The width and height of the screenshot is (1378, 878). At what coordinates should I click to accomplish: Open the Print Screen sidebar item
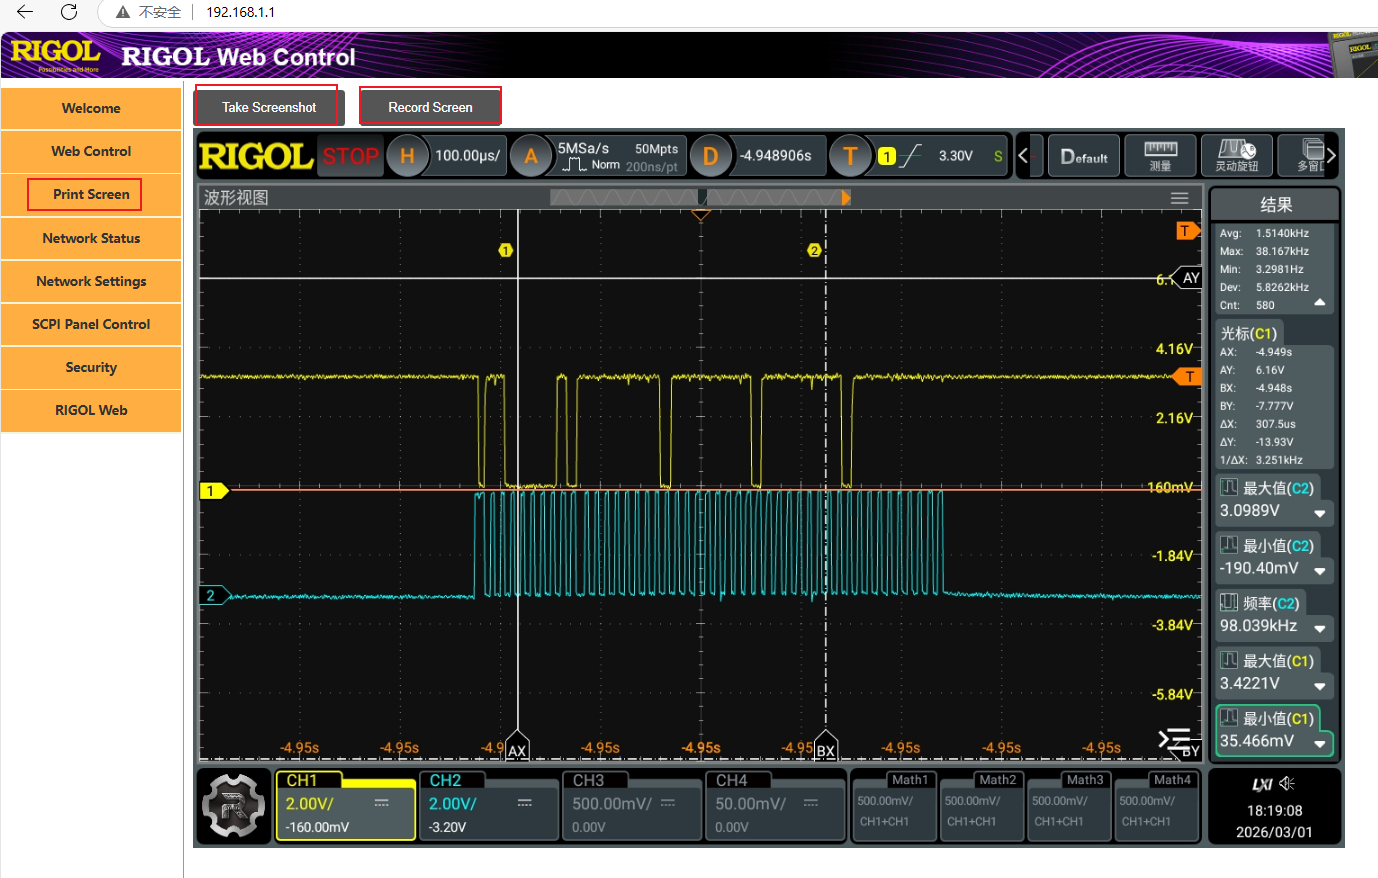(91, 194)
